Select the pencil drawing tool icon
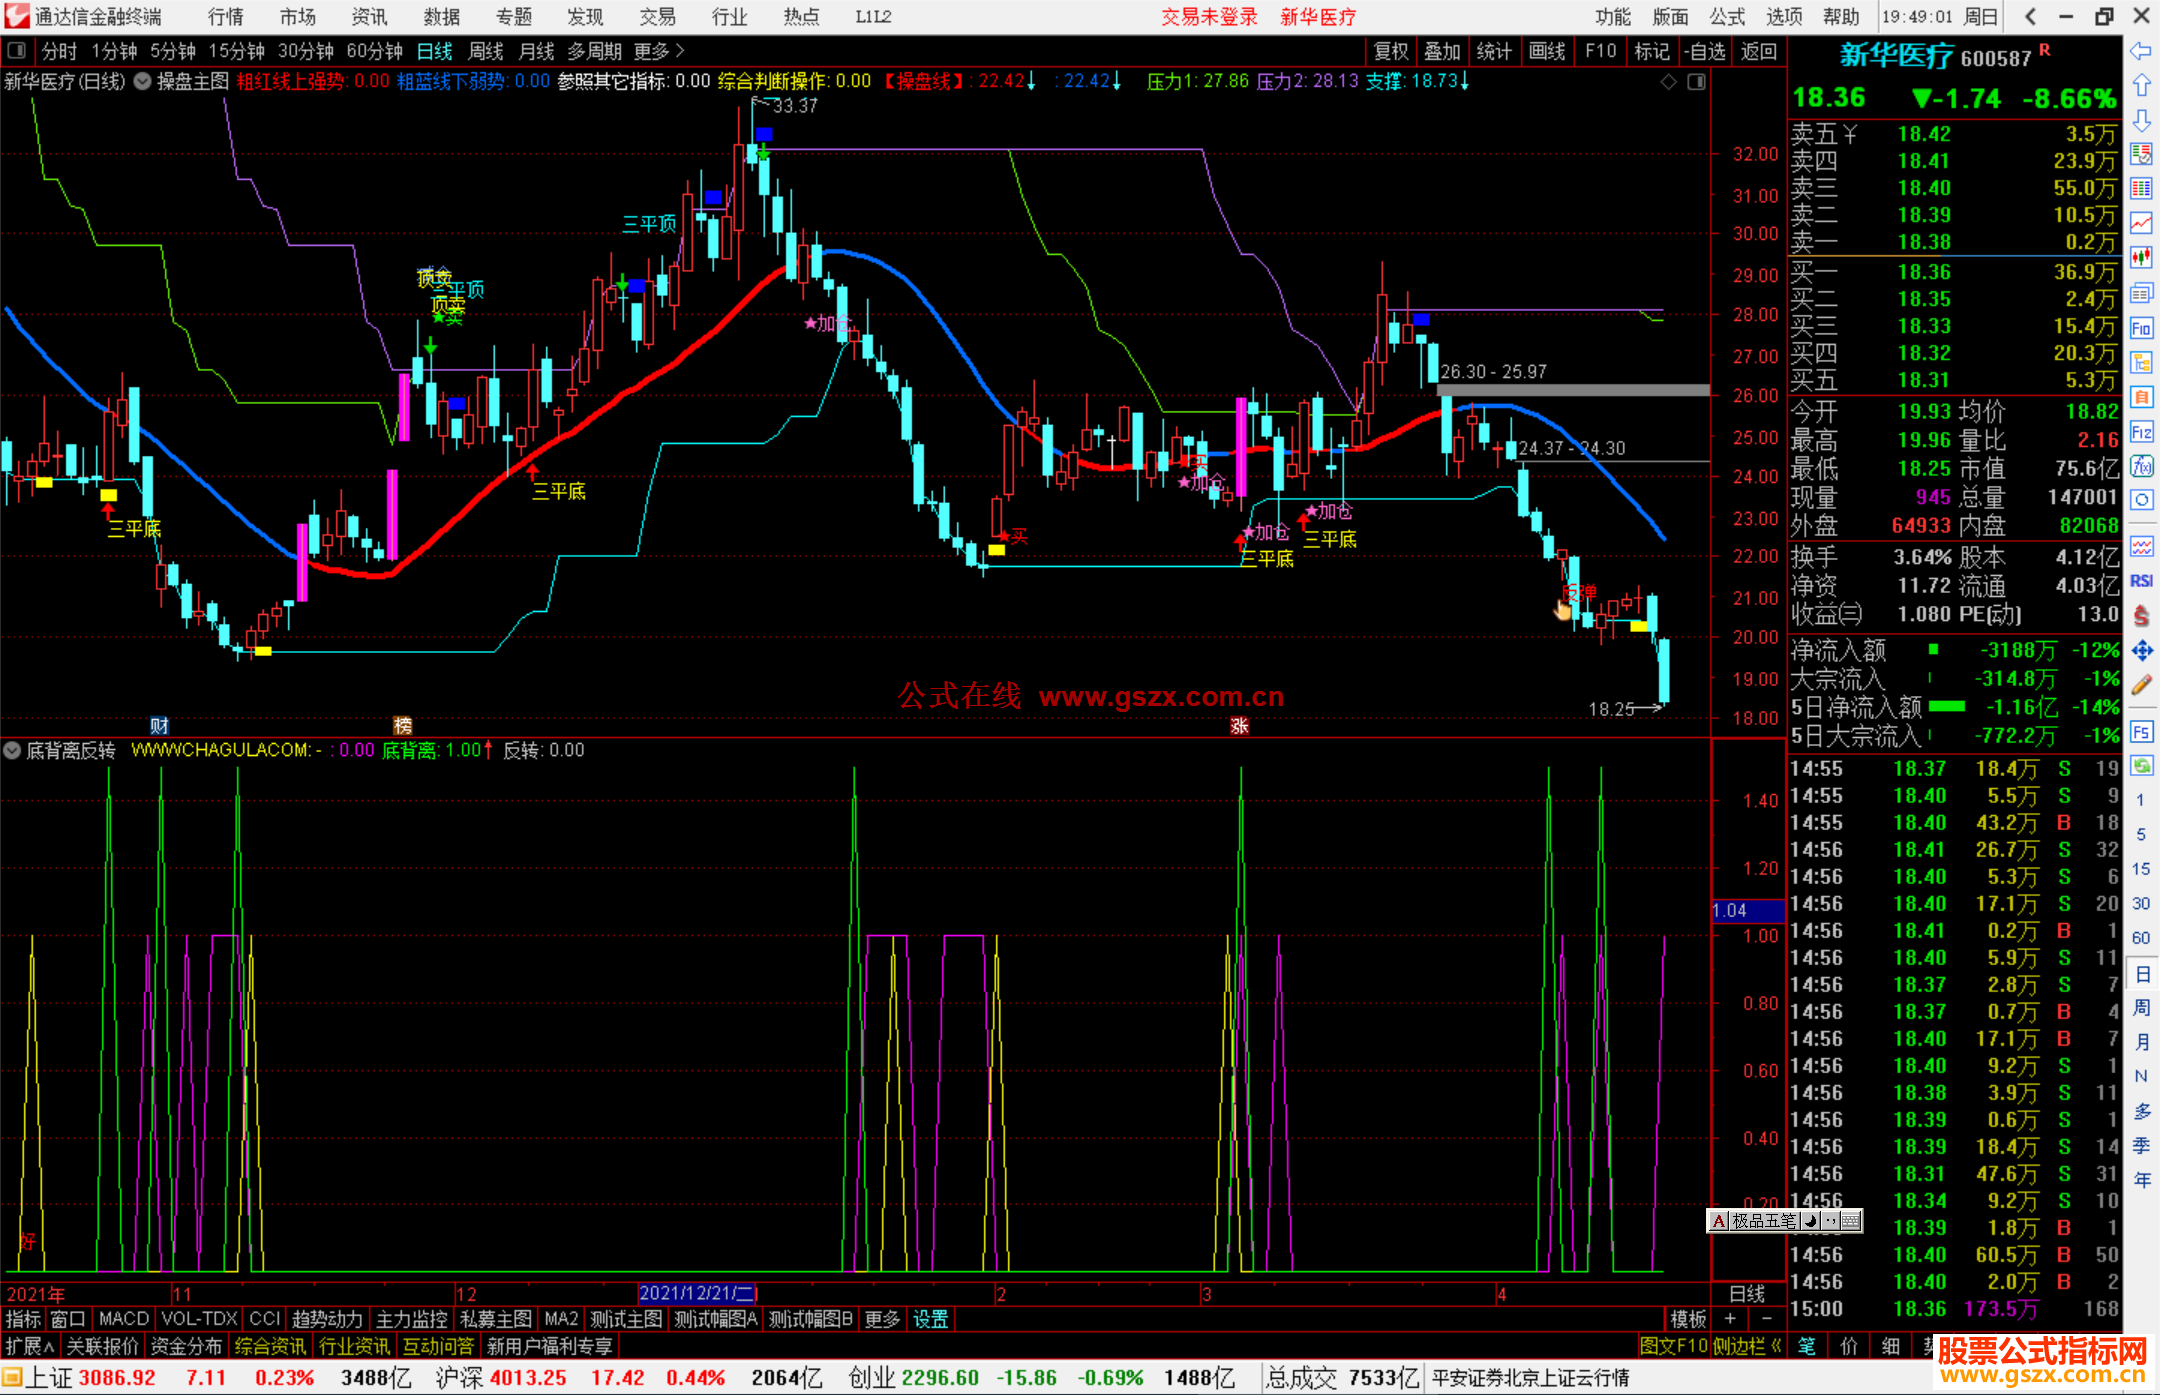This screenshot has width=2160, height=1395. (x=2141, y=685)
